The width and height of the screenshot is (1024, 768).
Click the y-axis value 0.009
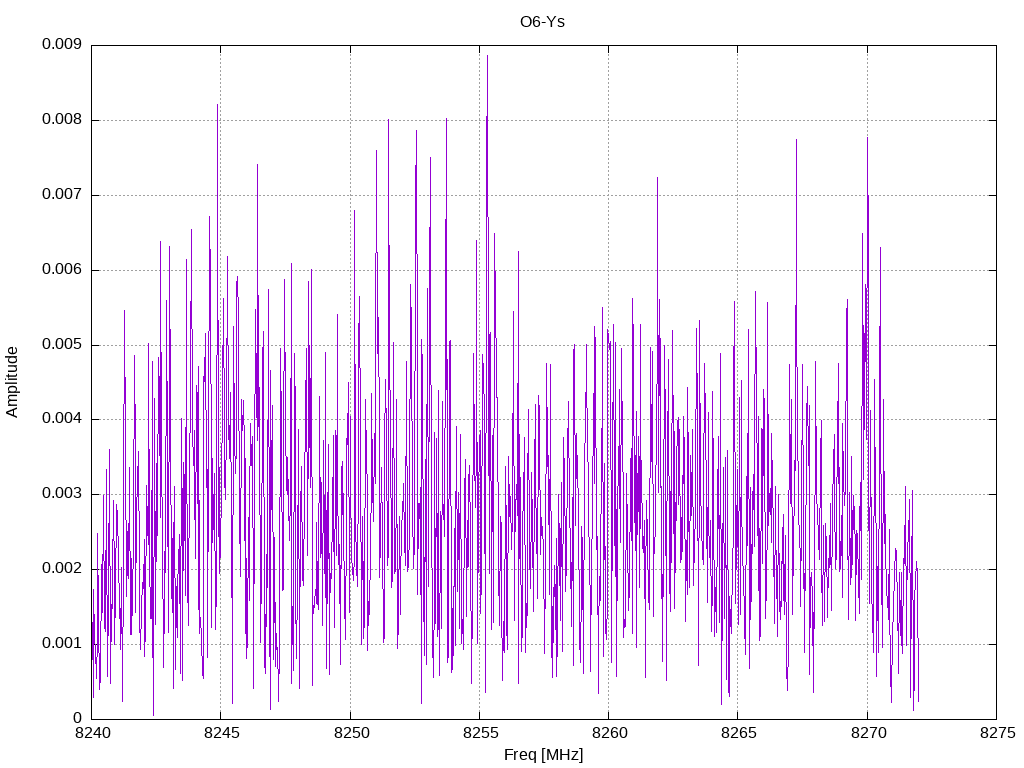point(62,44)
